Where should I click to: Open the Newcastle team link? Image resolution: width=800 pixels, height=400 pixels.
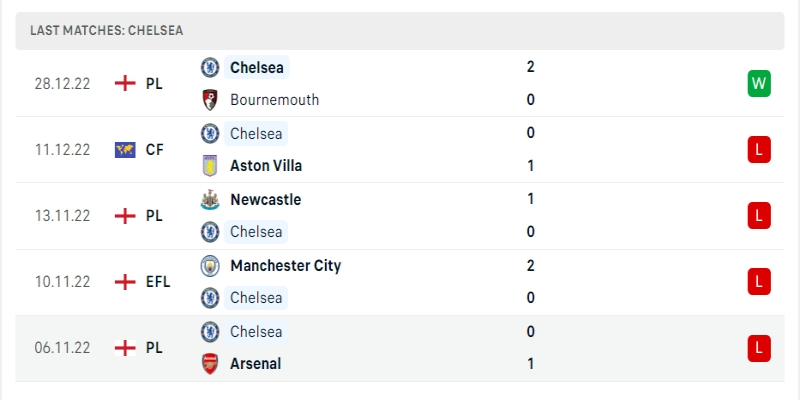265,199
